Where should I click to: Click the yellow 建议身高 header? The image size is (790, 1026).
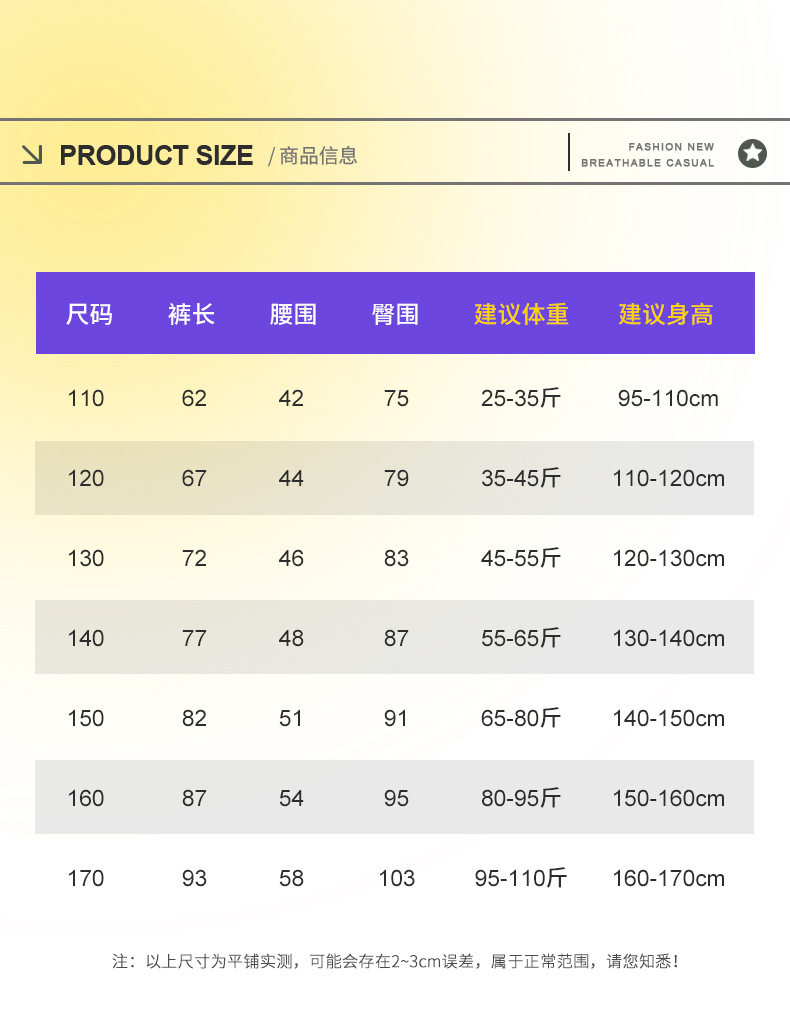(666, 314)
